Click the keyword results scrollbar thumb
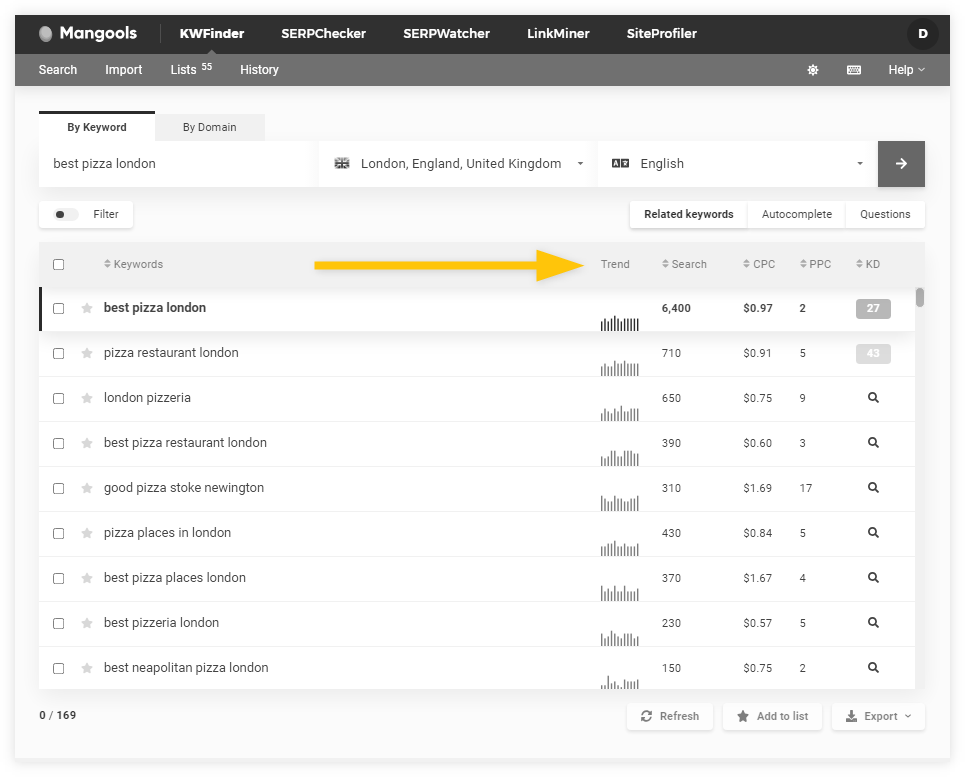The width and height of the screenshot is (965, 777). (x=919, y=297)
